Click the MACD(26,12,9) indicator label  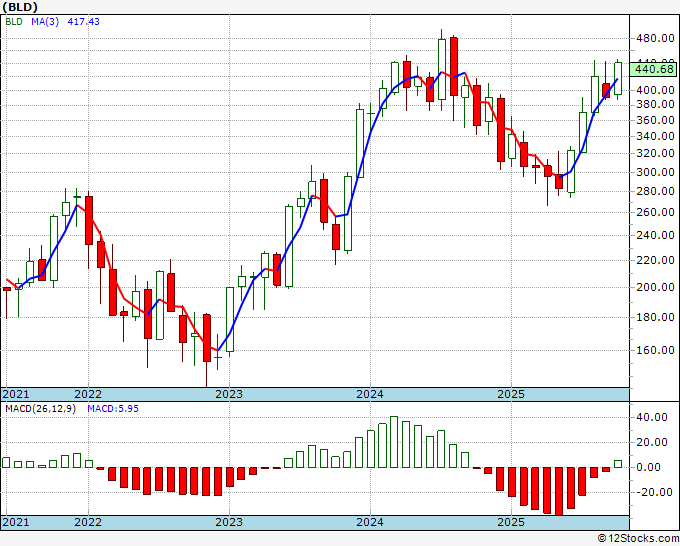(x=40, y=409)
